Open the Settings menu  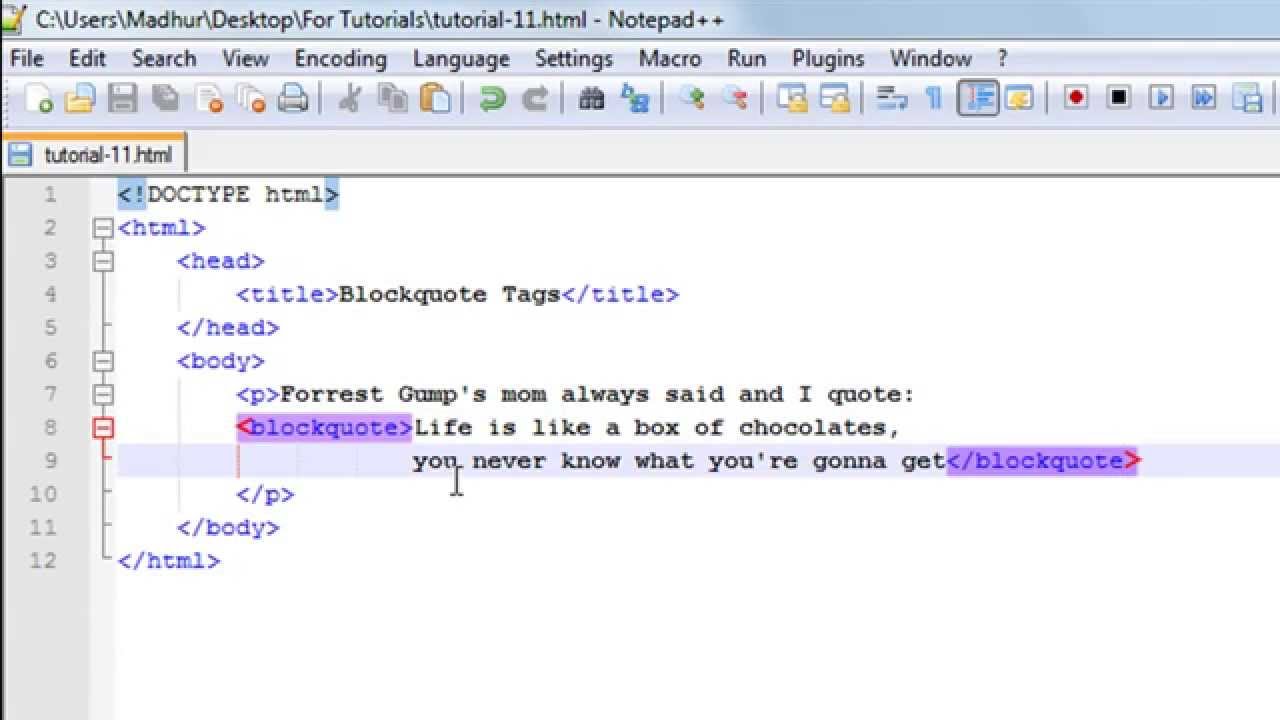[573, 59]
